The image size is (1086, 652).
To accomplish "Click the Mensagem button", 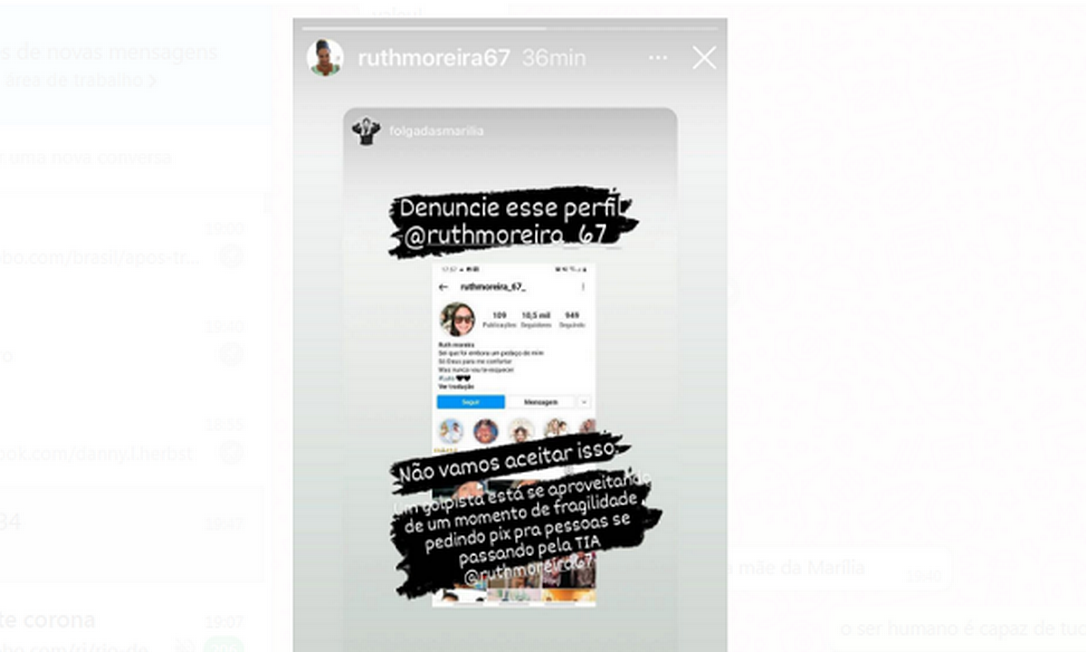I will coord(541,402).
